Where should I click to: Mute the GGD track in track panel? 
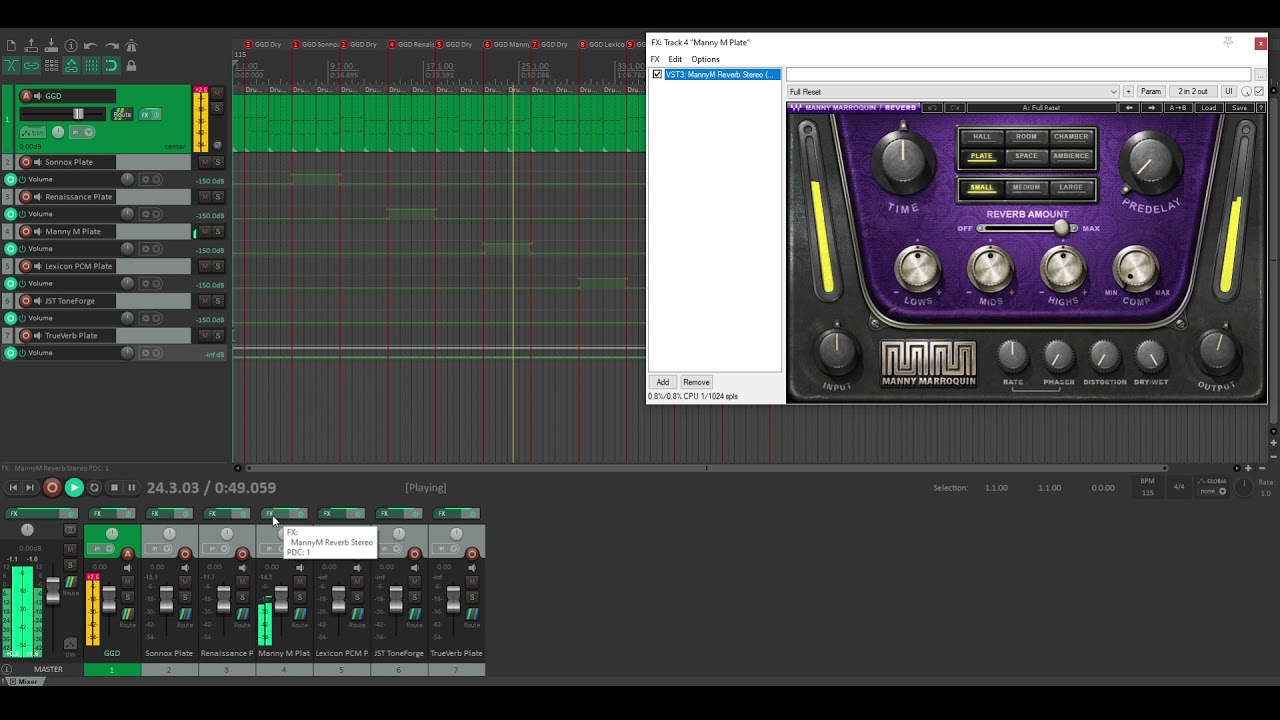(217, 93)
